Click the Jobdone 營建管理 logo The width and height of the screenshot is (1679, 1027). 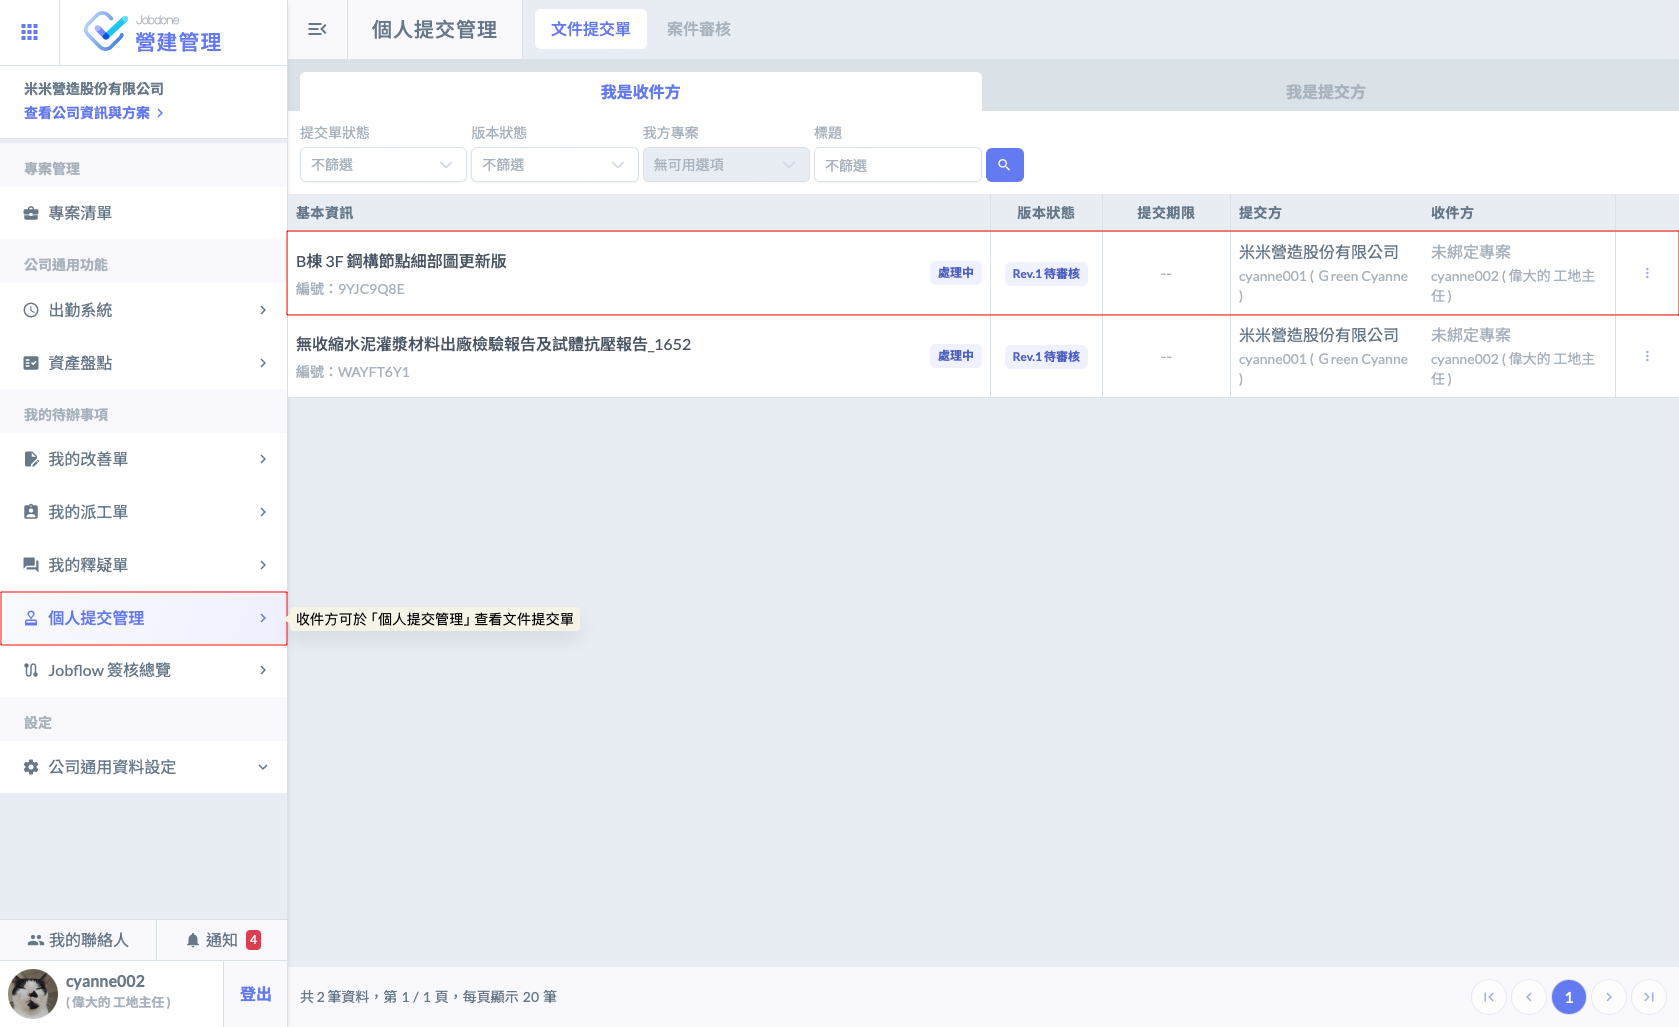coord(153,32)
